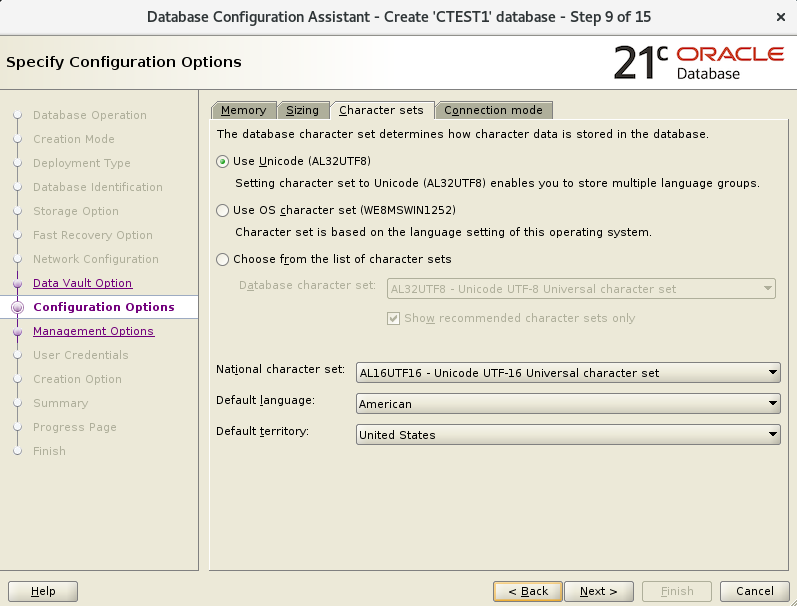Cancel the database creation wizard
Viewport: 797px width, 606px height.
coord(755,591)
